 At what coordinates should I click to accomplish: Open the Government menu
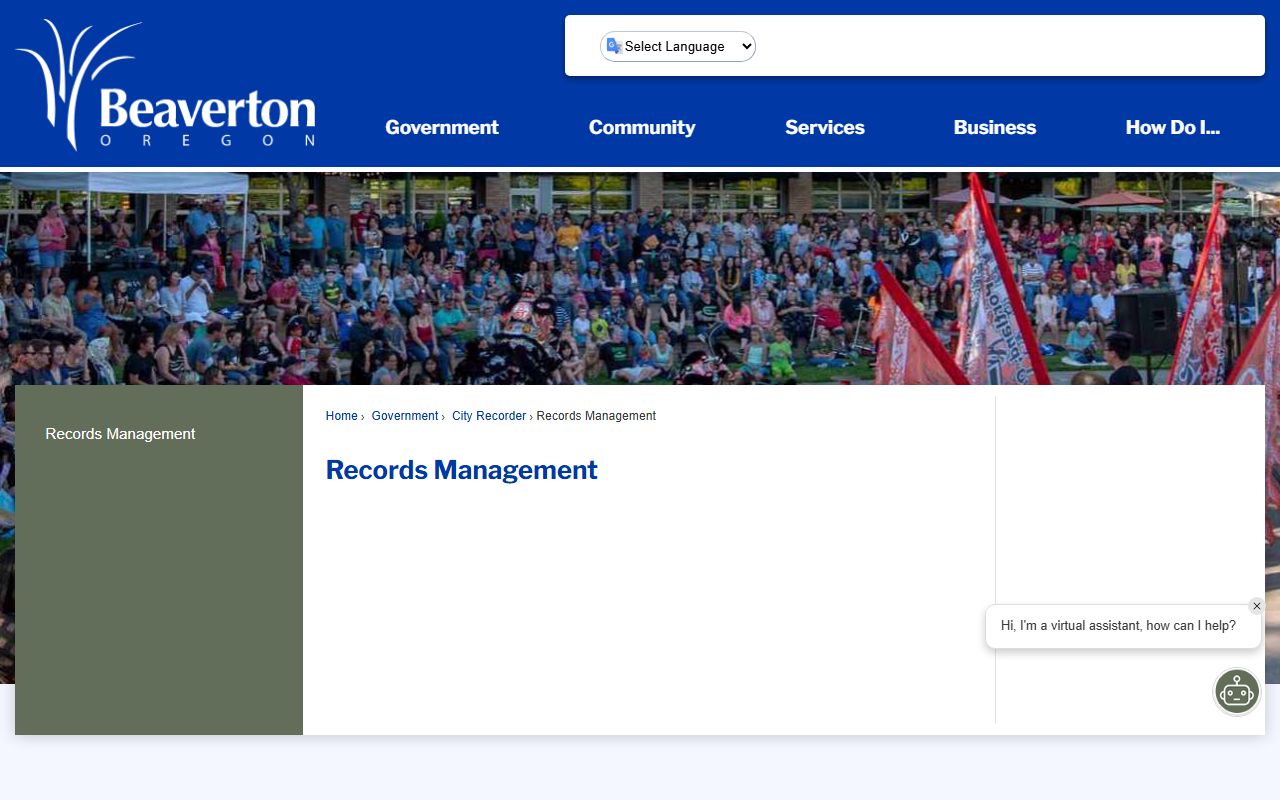tap(442, 127)
